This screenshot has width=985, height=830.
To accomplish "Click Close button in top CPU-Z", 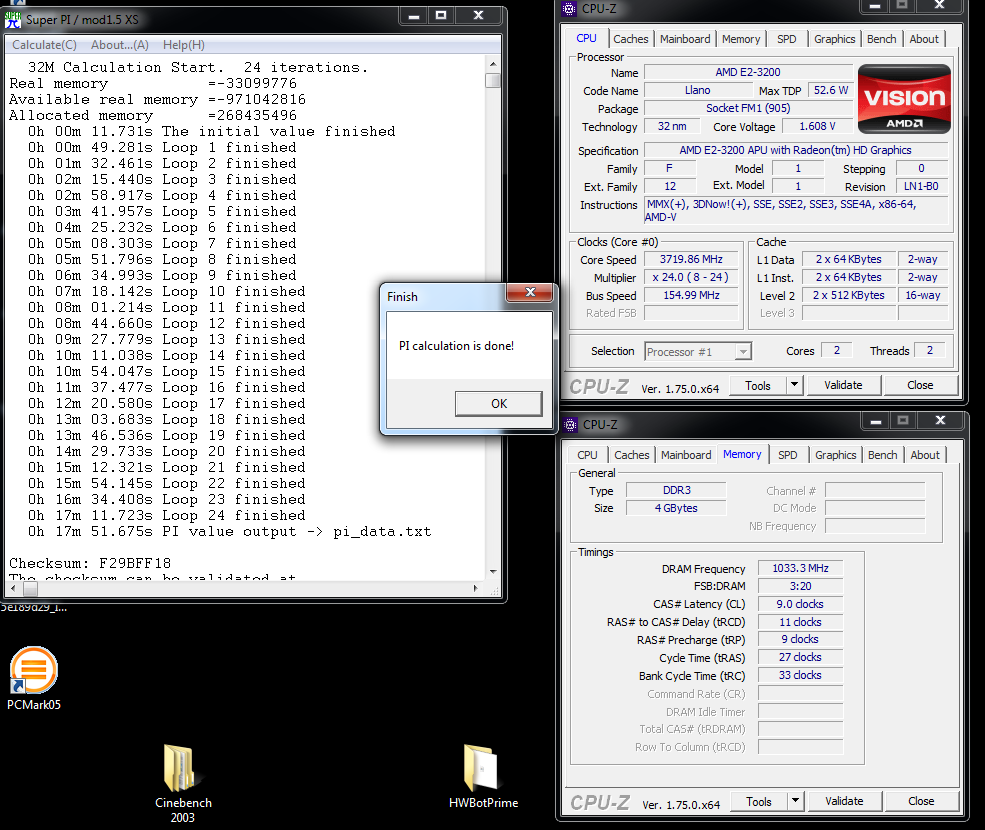I will 920,385.
